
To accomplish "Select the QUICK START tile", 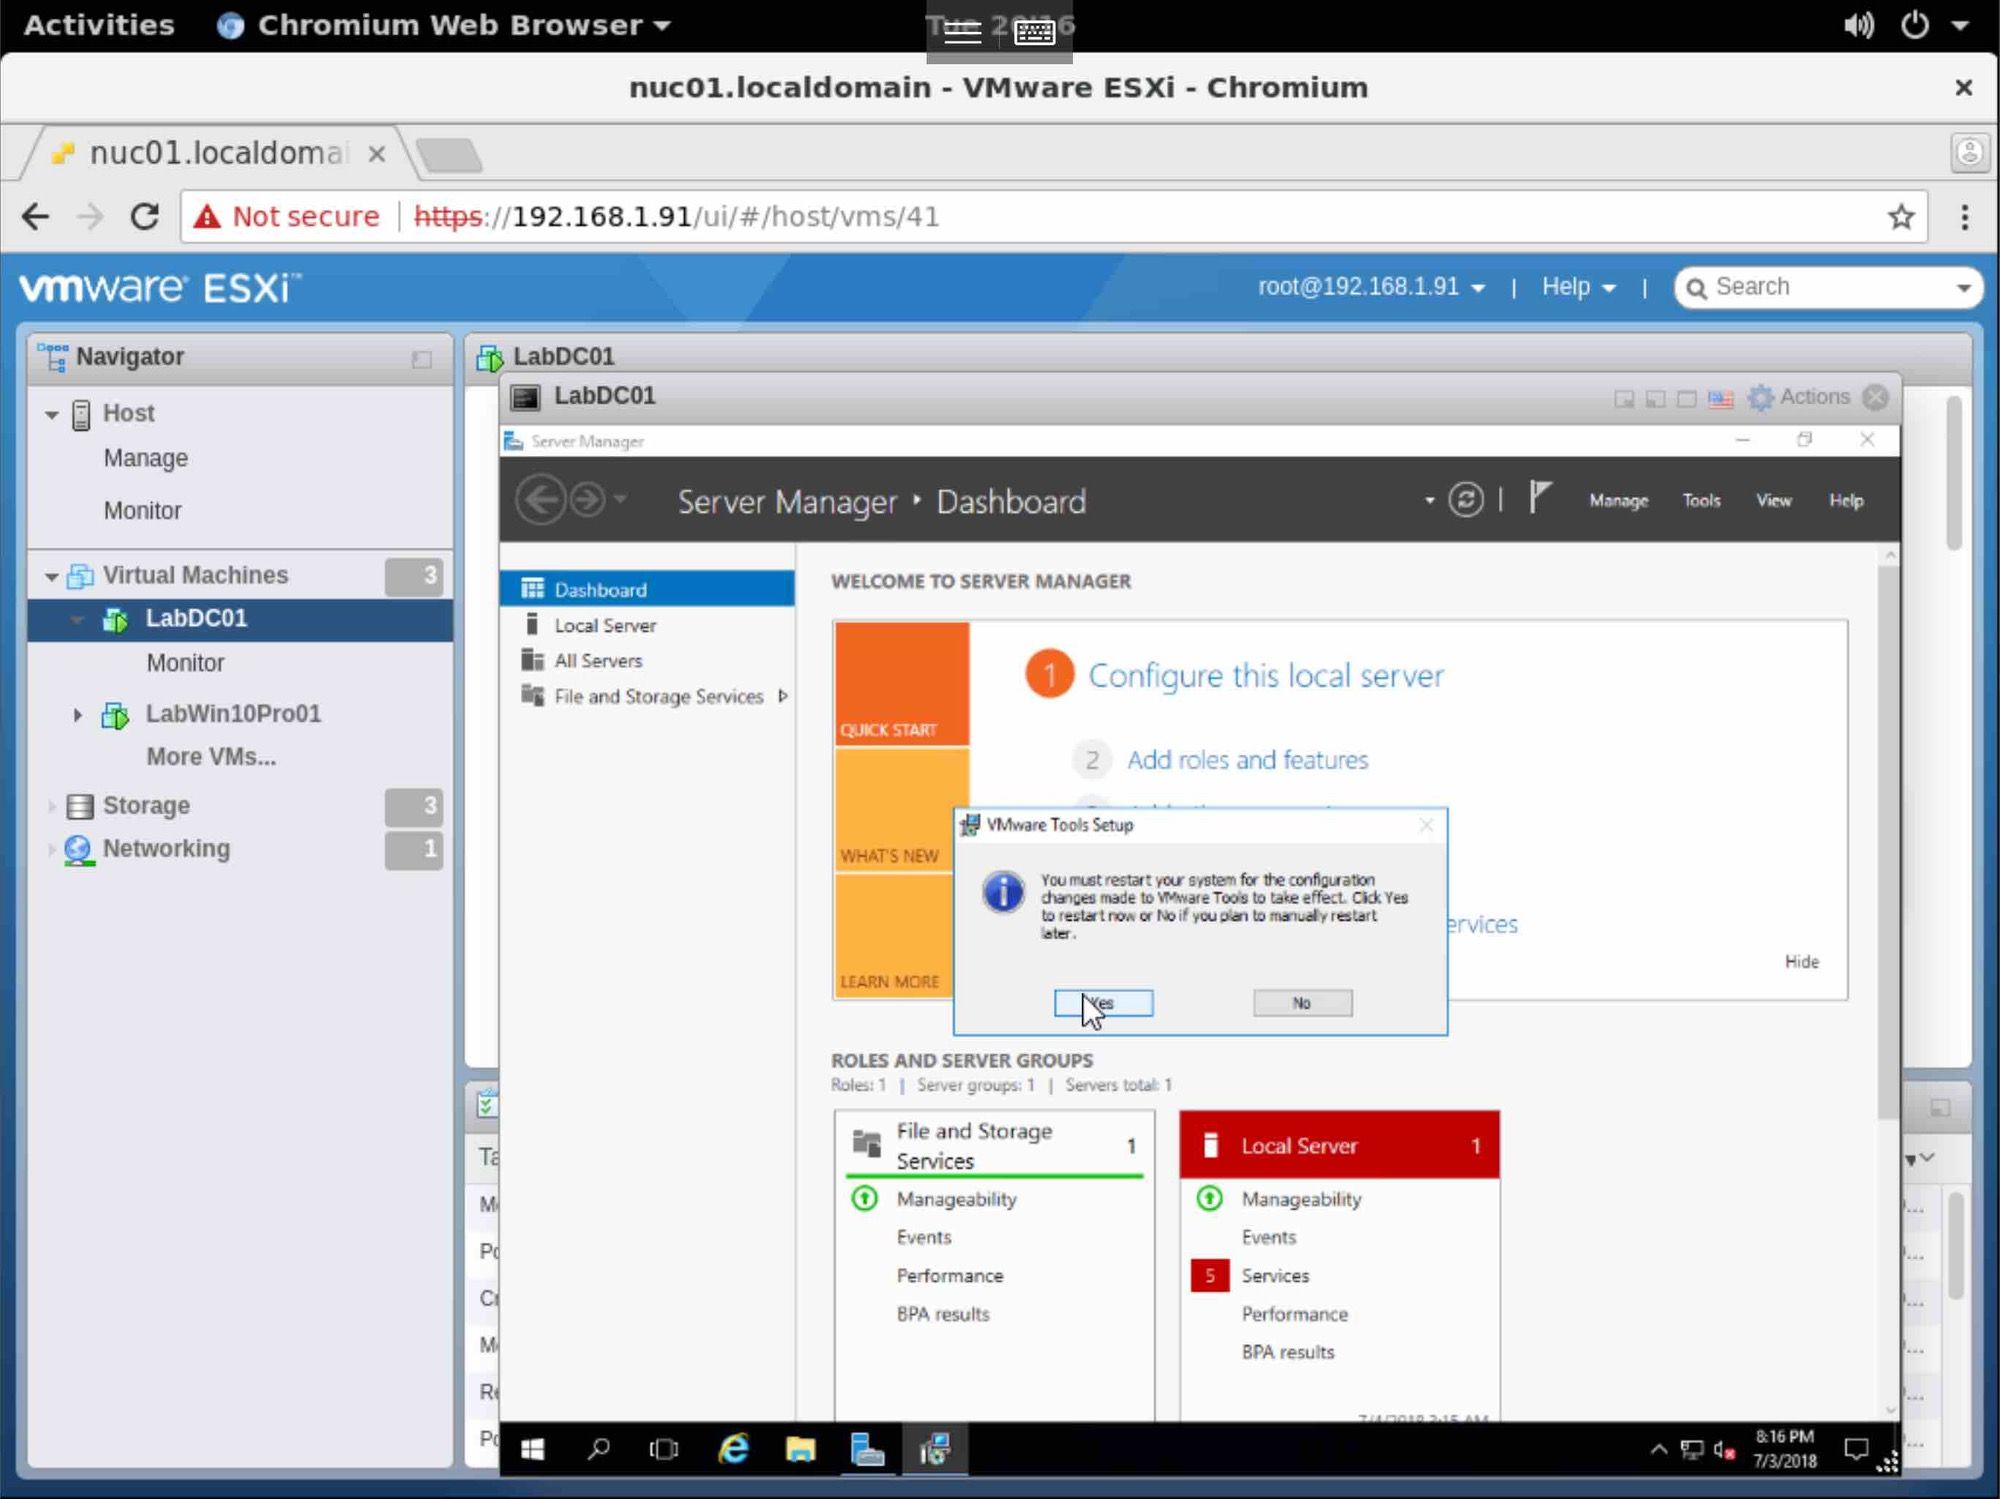I will click(902, 684).
